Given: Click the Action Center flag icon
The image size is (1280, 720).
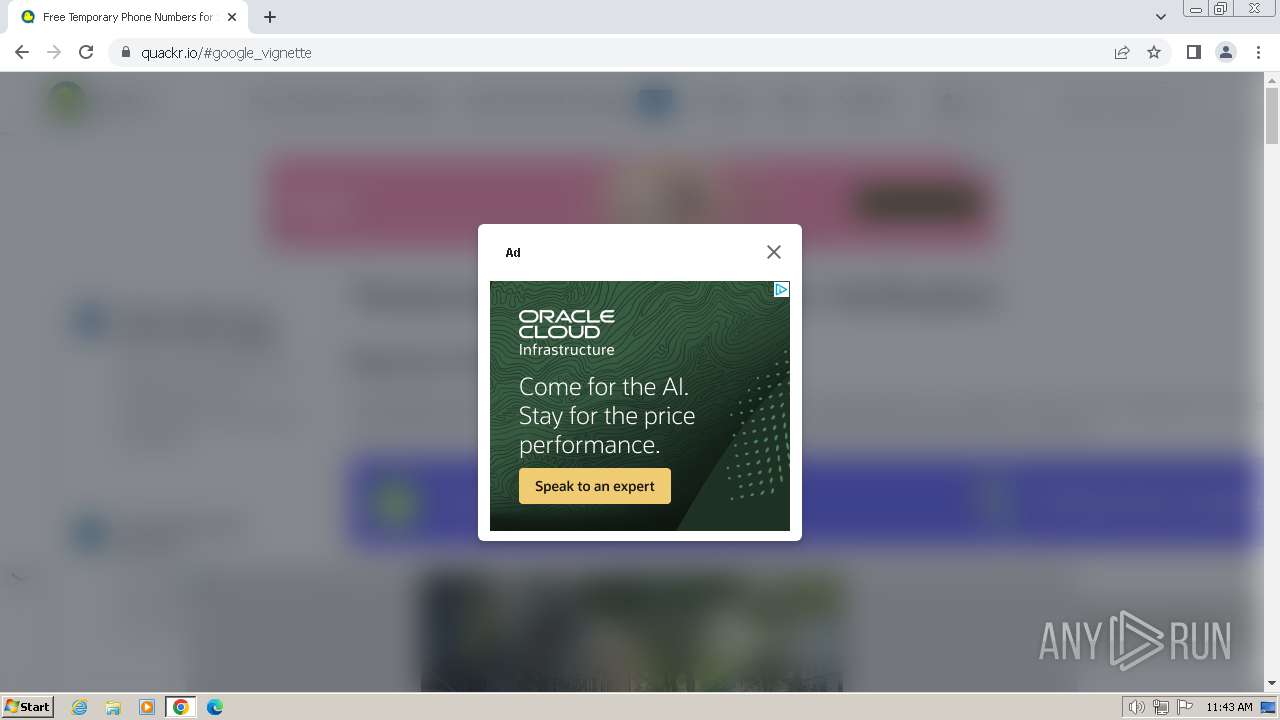Looking at the screenshot, I should [1185, 707].
